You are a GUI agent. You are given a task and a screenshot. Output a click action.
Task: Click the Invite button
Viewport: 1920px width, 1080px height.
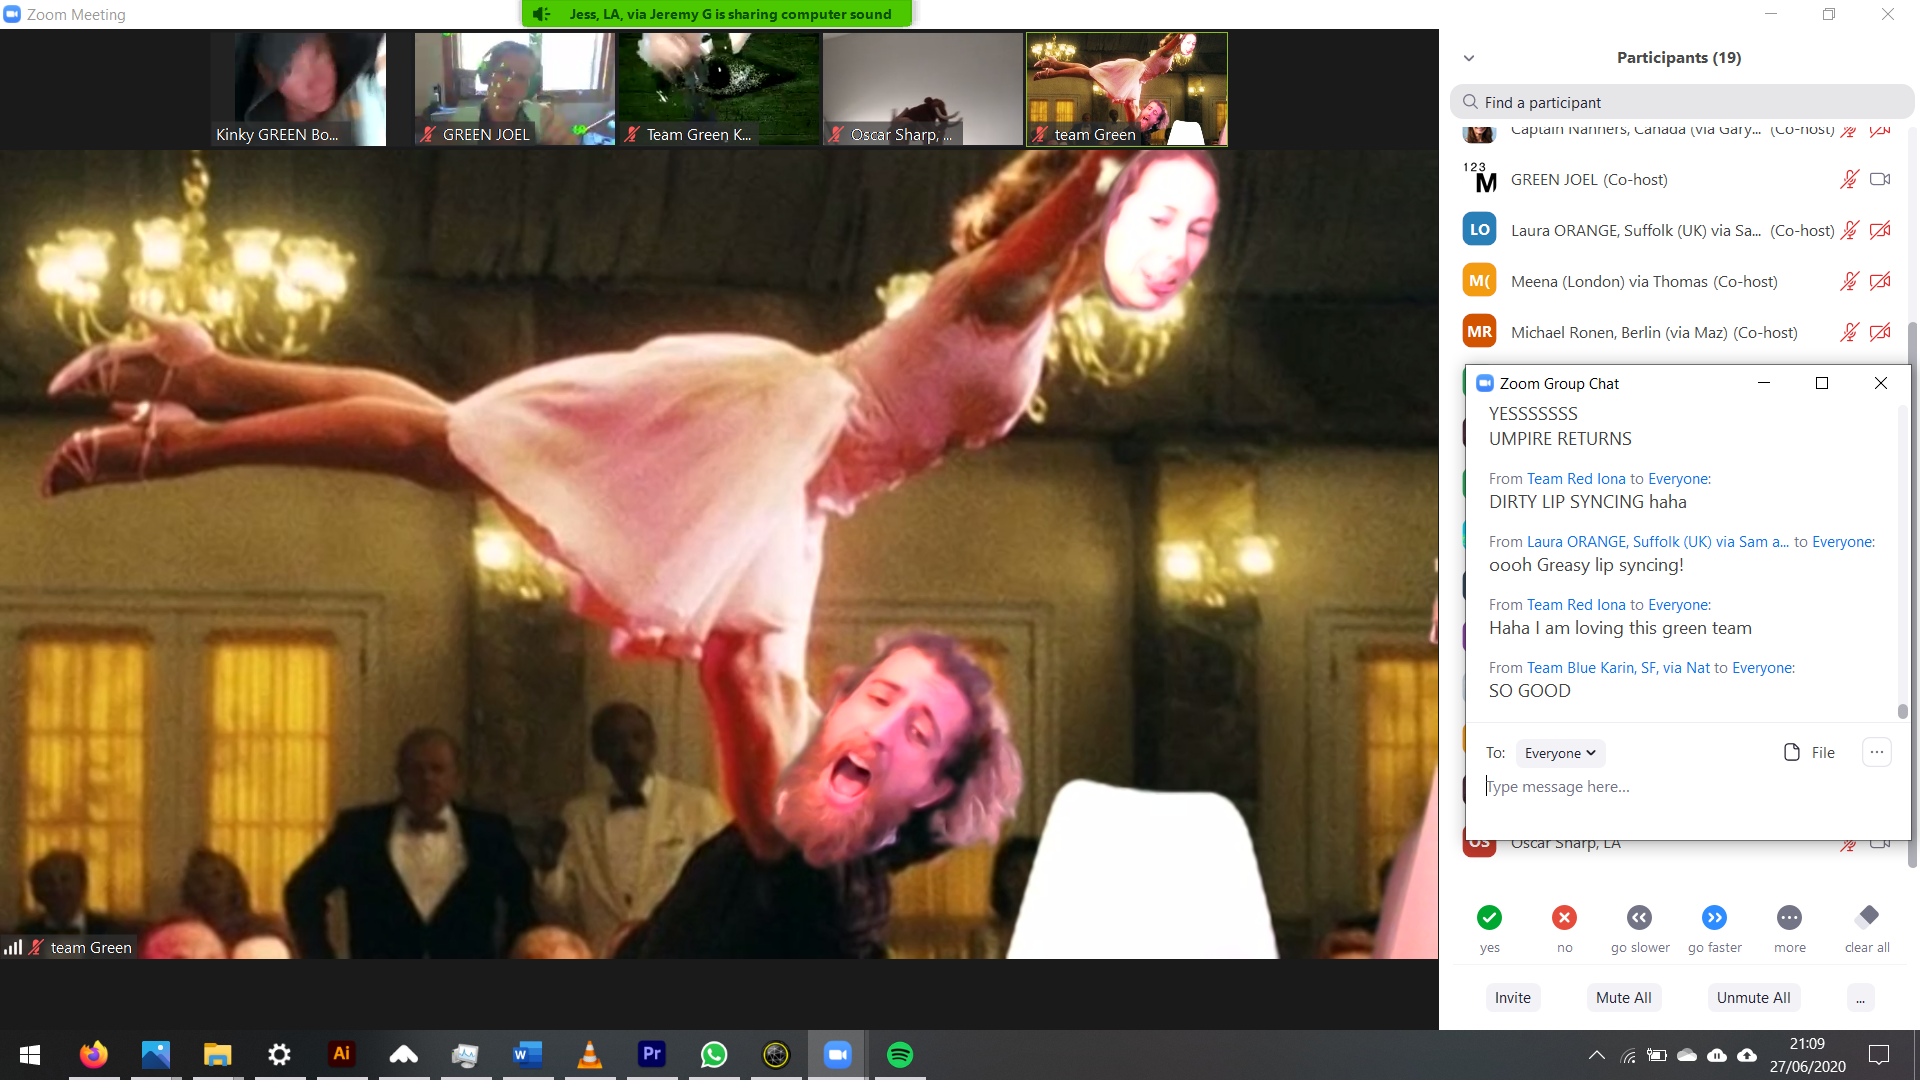(1512, 998)
